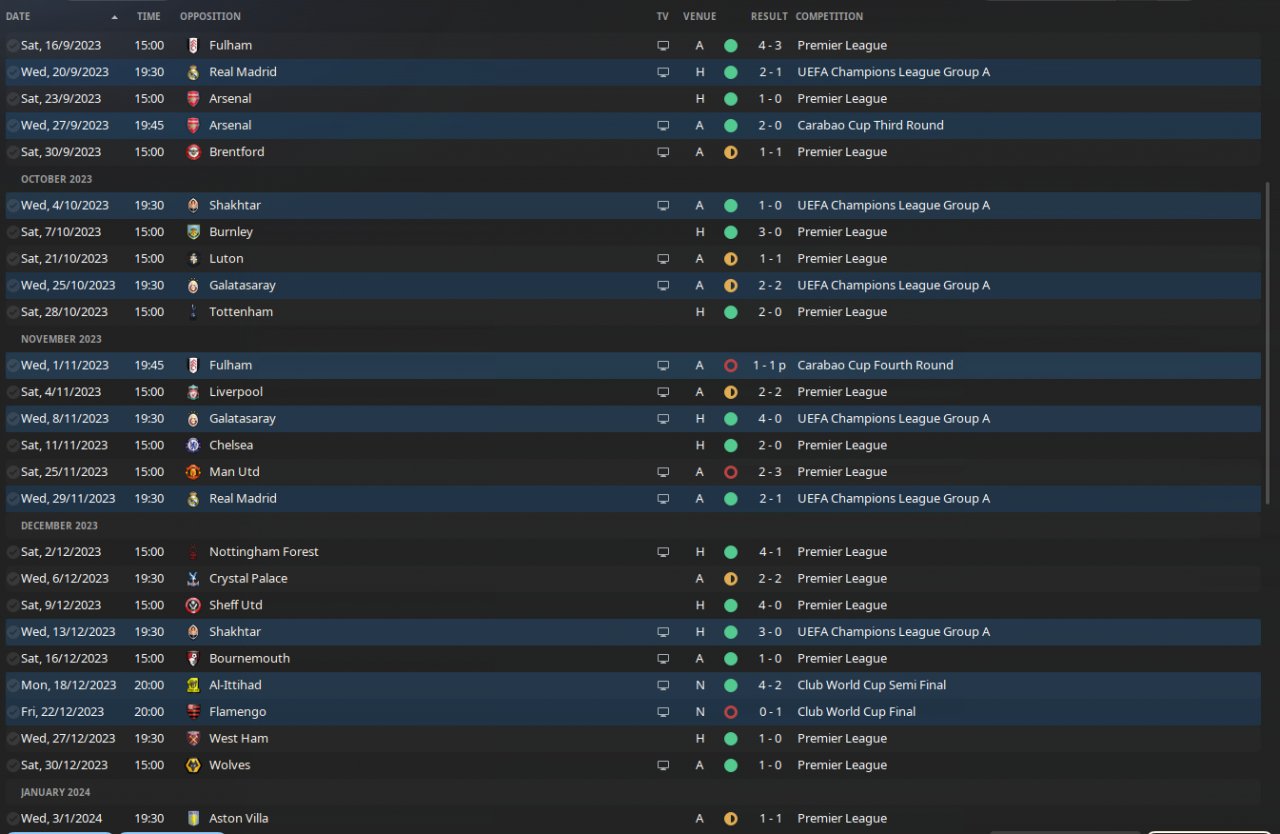Click the Fulham club badge in the 16/9/2023 fixture
1280x834 pixels.
193,45
